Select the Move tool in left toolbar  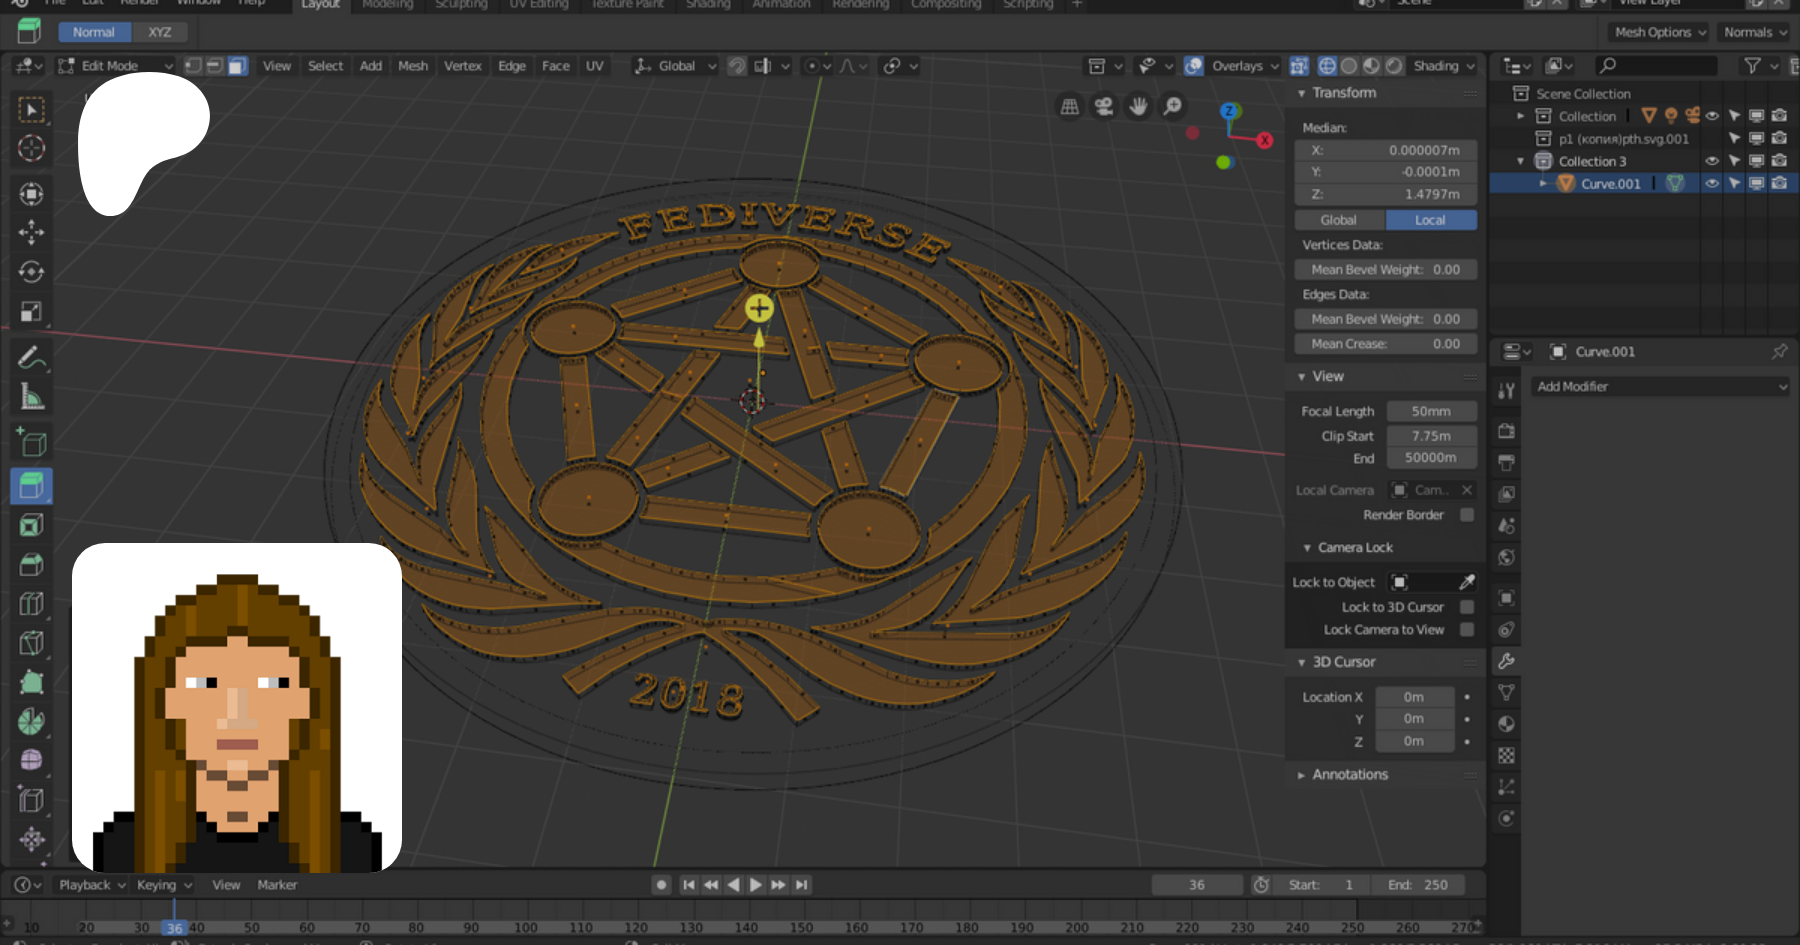pyautogui.click(x=31, y=232)
